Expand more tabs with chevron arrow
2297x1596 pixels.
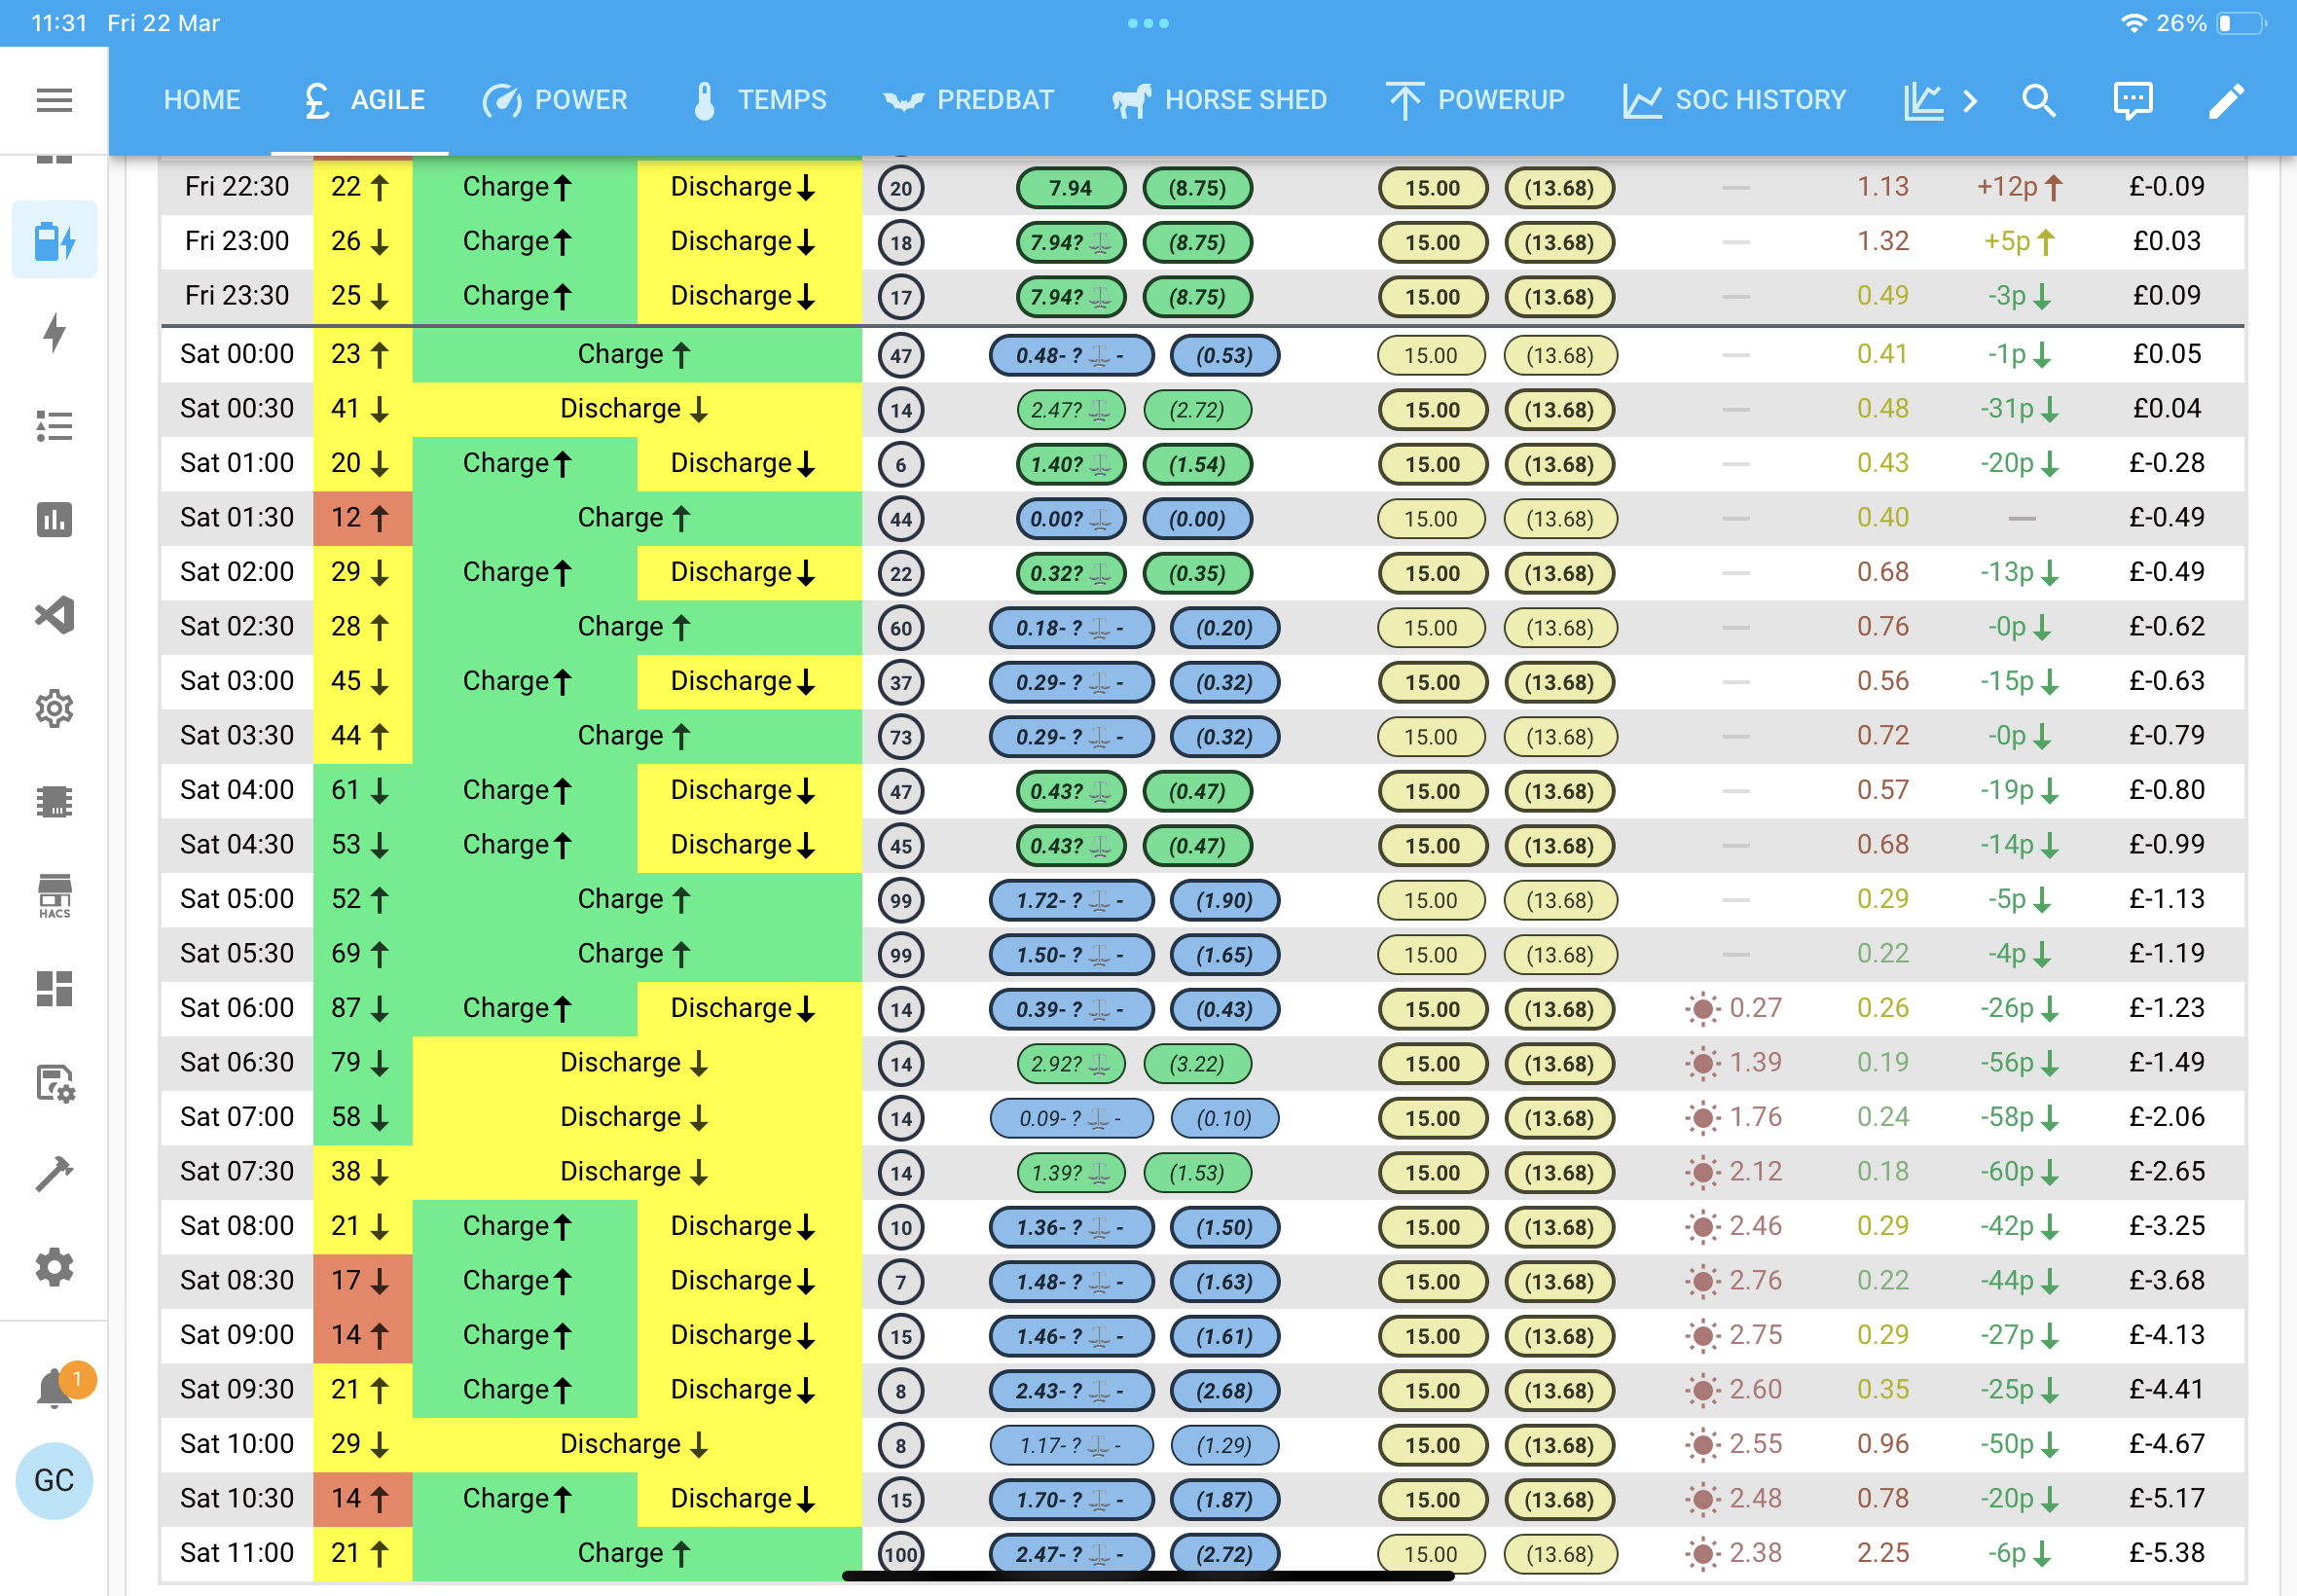pyautogui.click(x=1969, y=100)
